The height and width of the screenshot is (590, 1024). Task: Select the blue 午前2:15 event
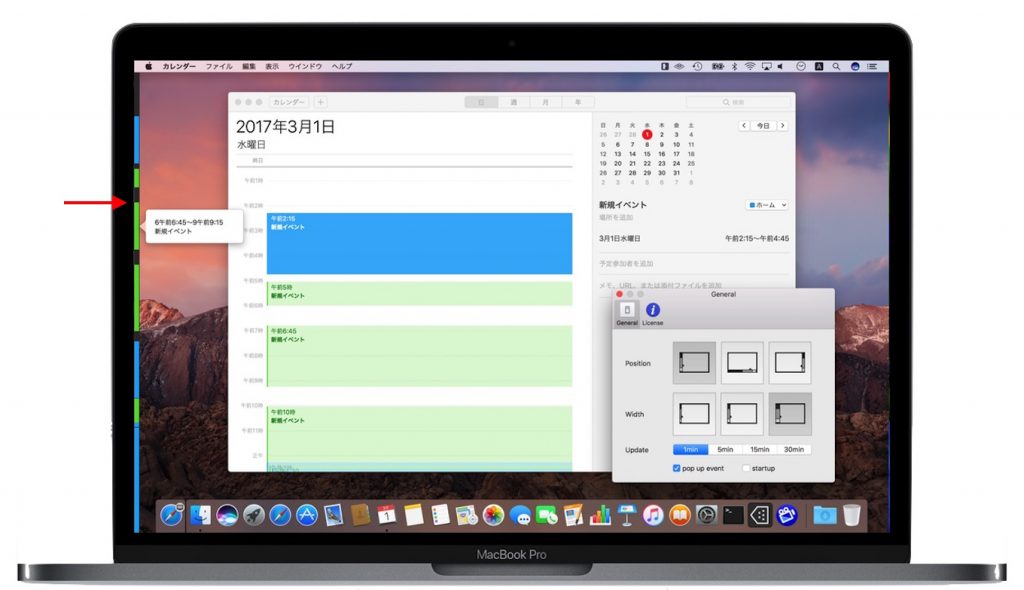click(x=419, y=243)
